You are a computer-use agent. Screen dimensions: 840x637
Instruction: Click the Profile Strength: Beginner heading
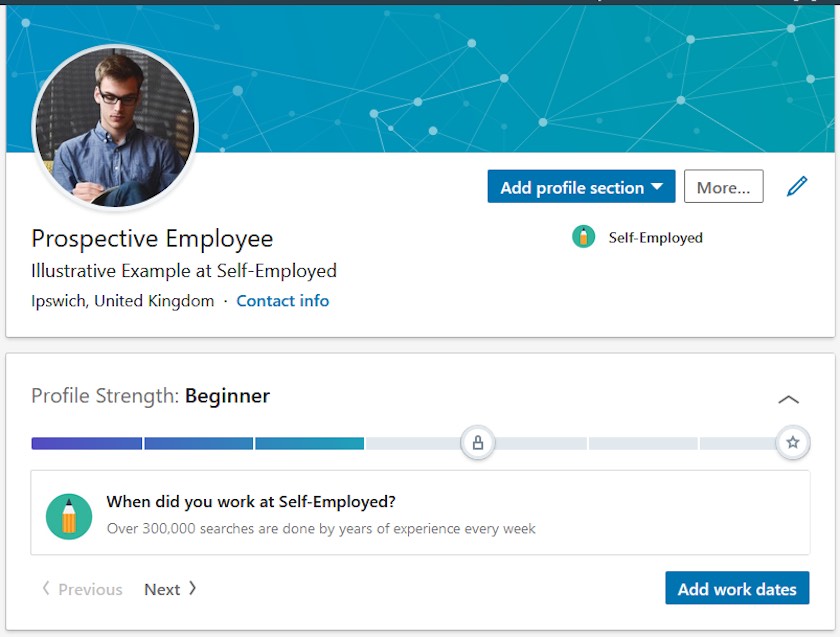[x=149, y=396]
